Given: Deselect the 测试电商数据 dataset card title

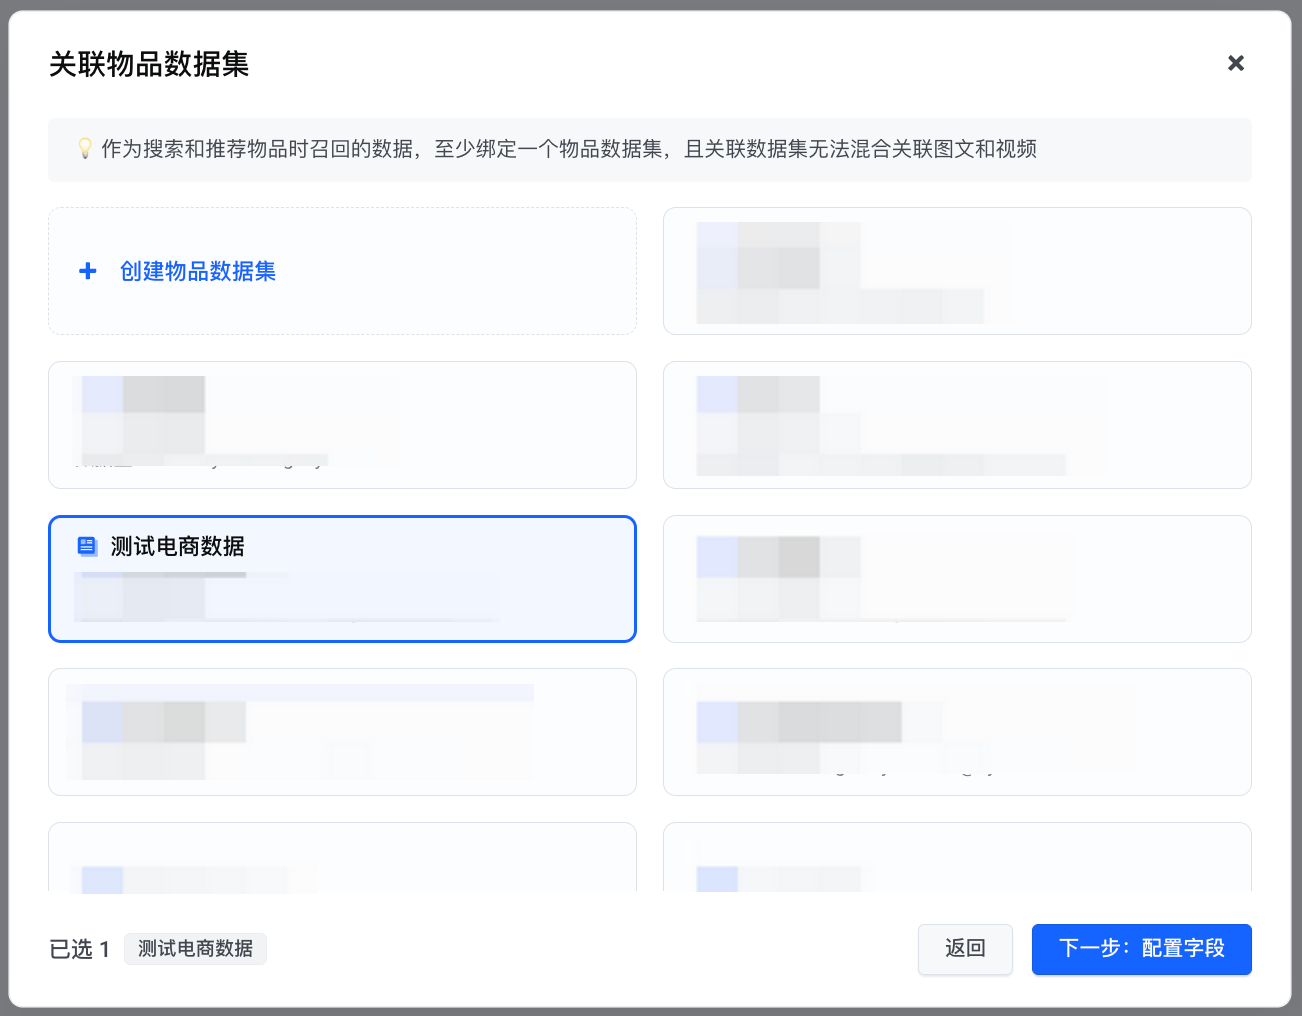Looking at the screenshot, I should tap(178, 546).
